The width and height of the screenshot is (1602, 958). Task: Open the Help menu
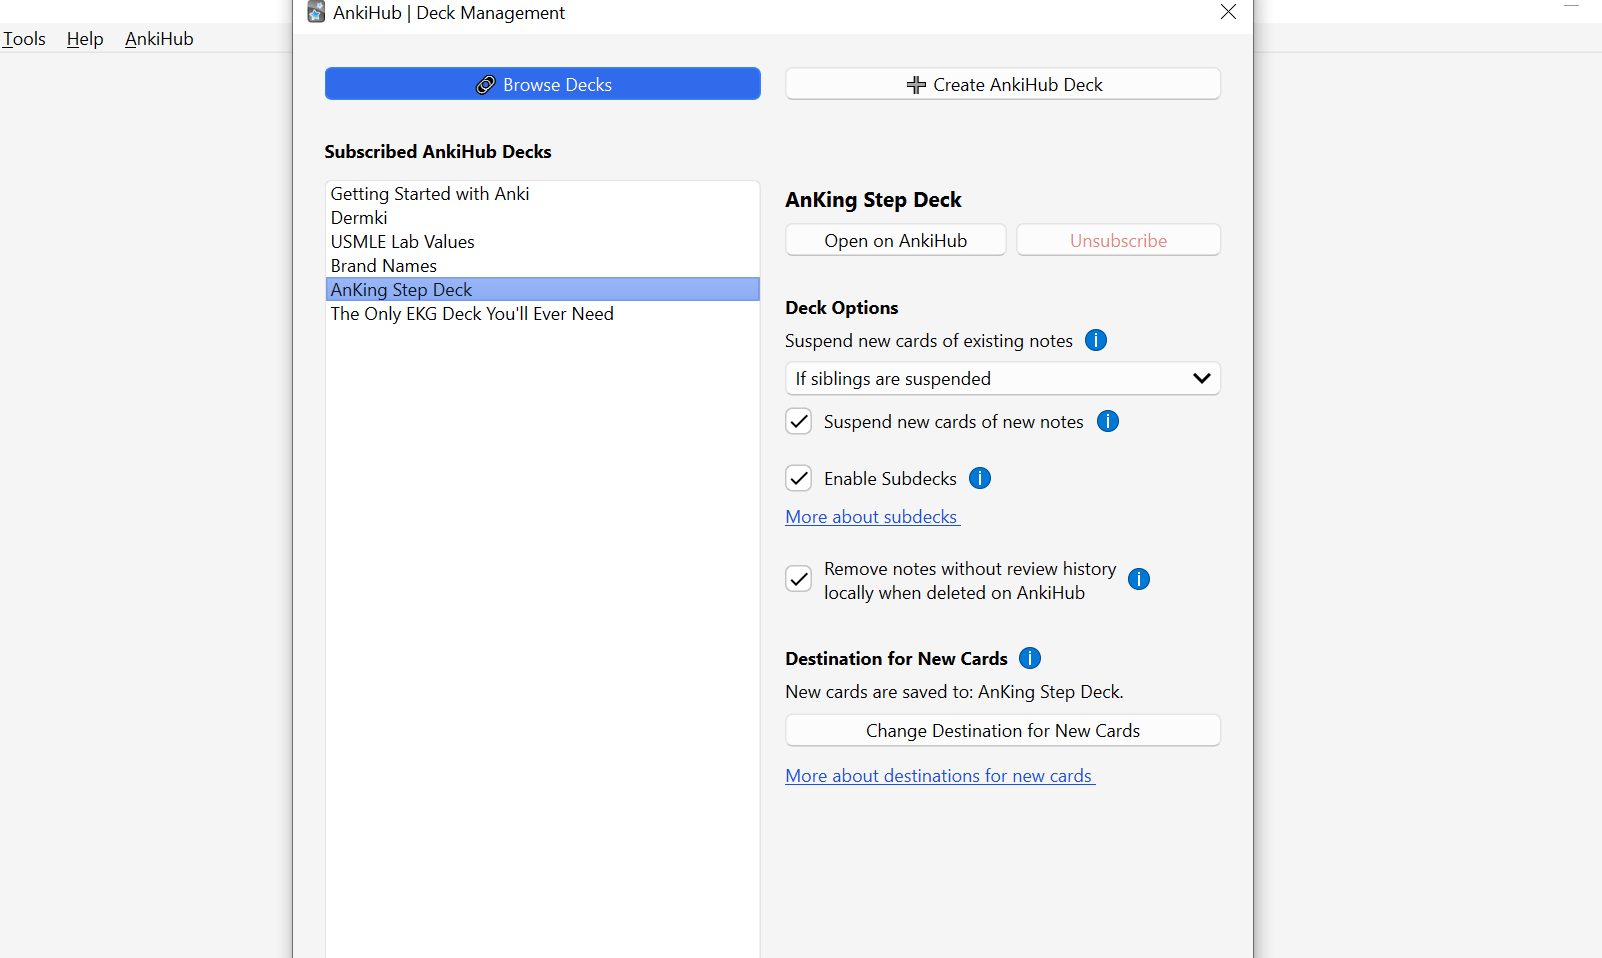[x=85, y=39]
